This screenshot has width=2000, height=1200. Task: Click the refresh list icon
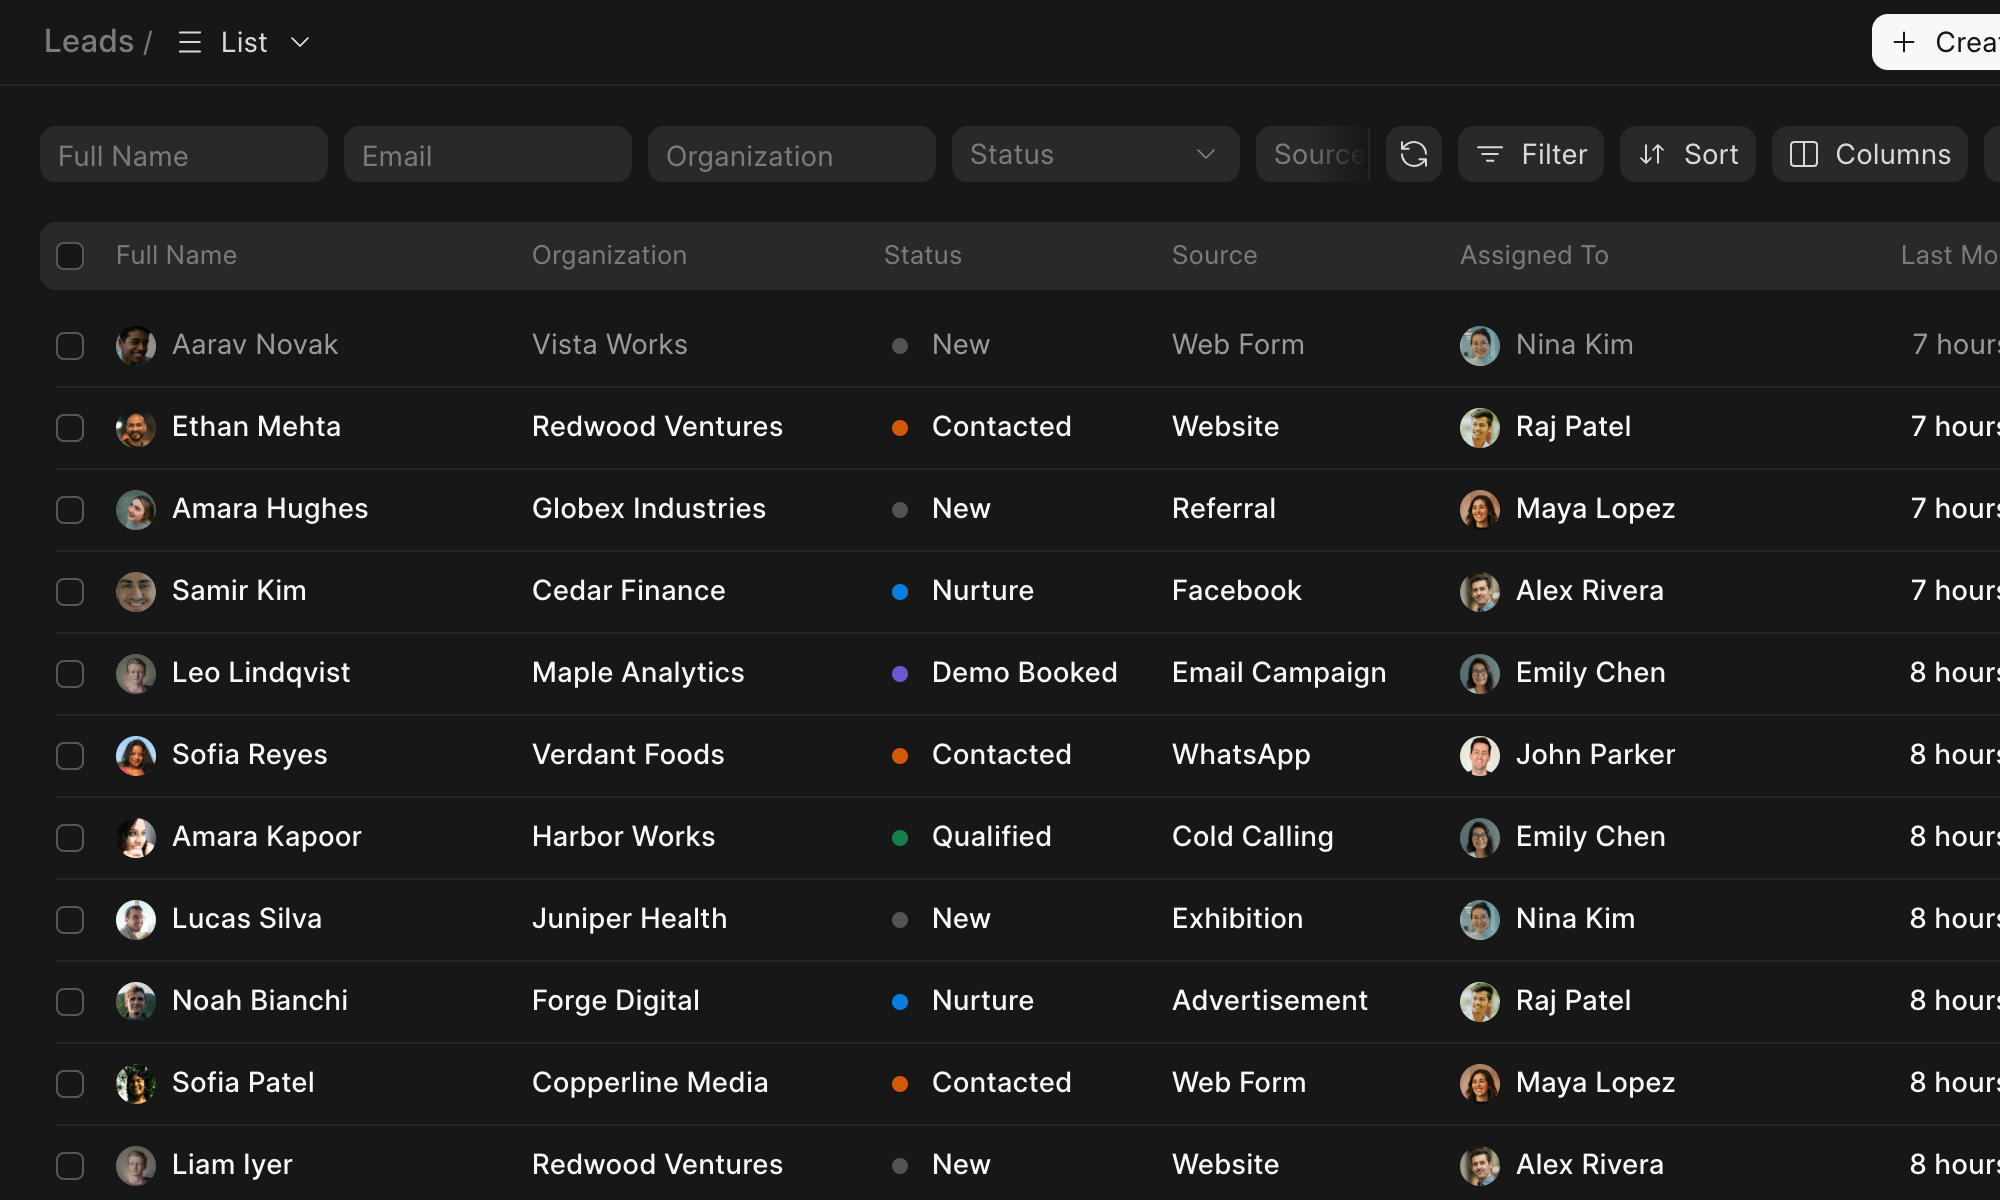click(1413, 154)
